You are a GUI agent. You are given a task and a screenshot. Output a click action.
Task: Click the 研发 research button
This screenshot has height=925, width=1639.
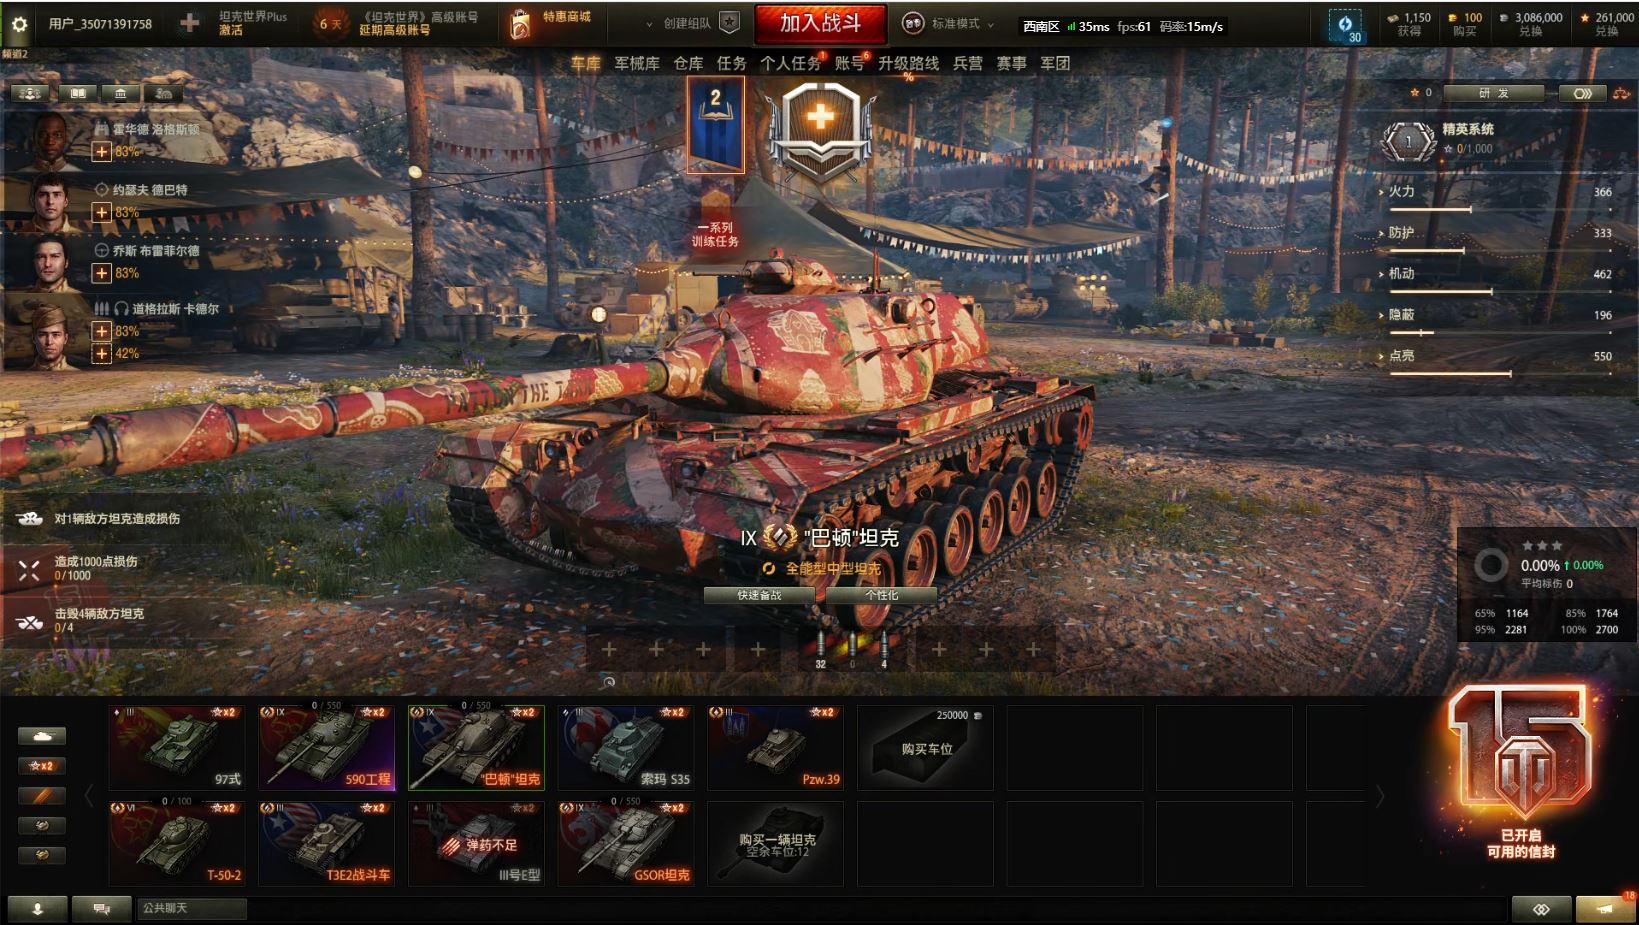pyautogui.click(x=1495, y=93)
